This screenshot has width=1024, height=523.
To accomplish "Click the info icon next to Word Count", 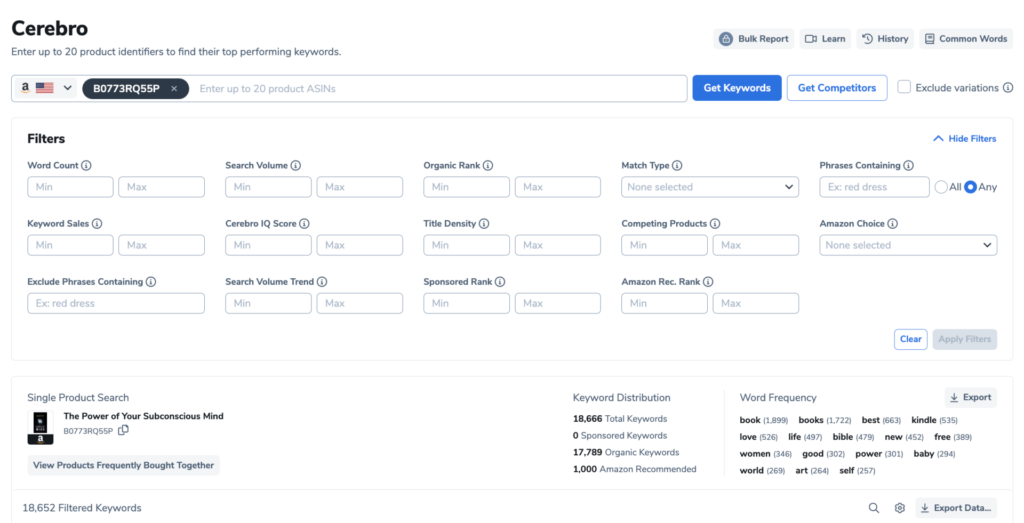I will click(86, 166).
